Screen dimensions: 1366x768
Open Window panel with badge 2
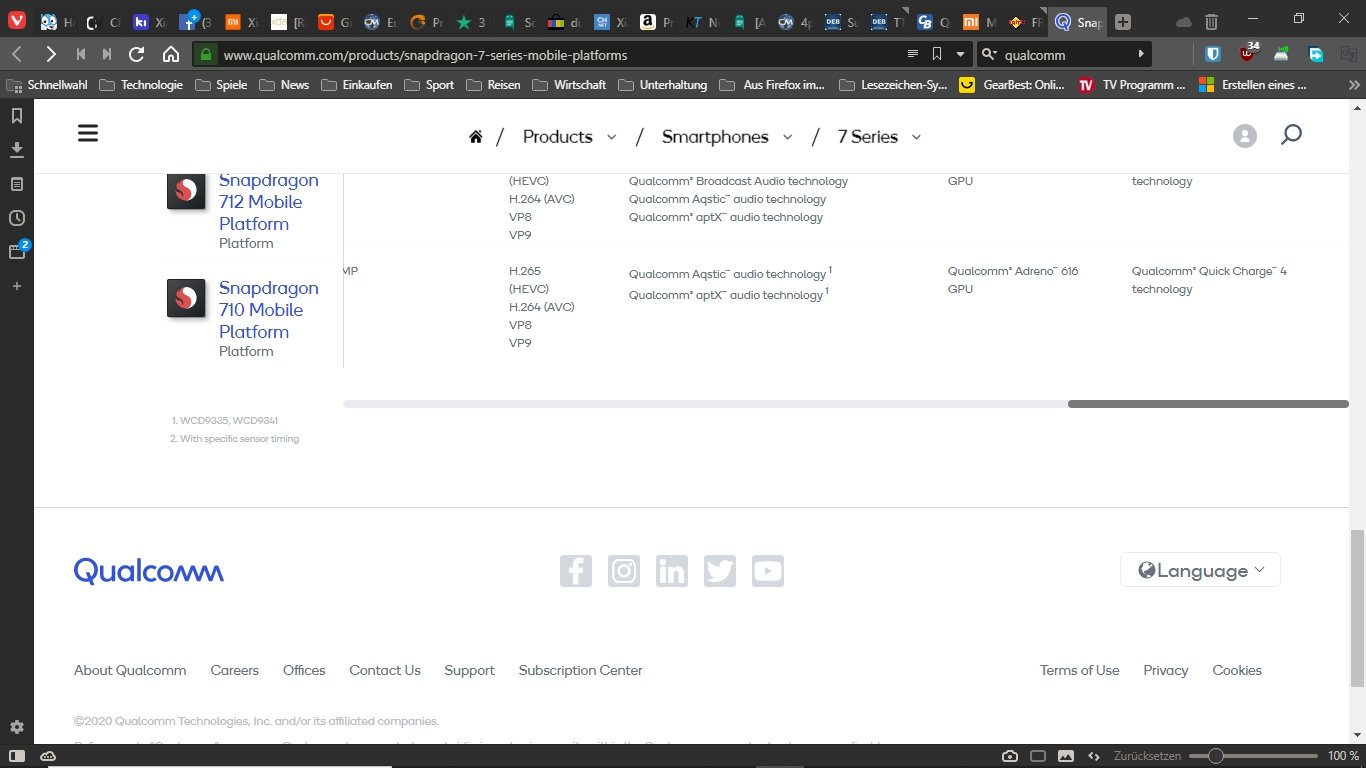17,251
